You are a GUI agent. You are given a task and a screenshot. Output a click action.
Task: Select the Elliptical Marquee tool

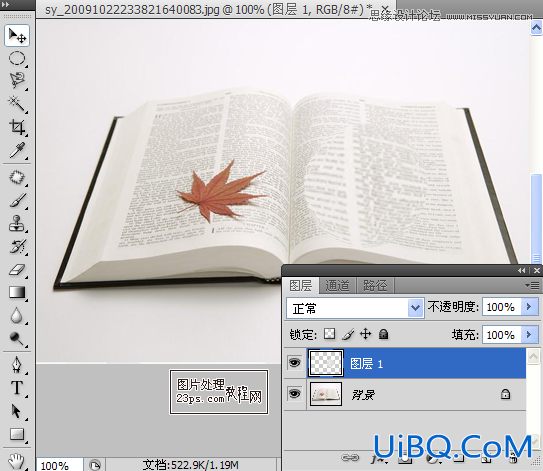(17, 58)
